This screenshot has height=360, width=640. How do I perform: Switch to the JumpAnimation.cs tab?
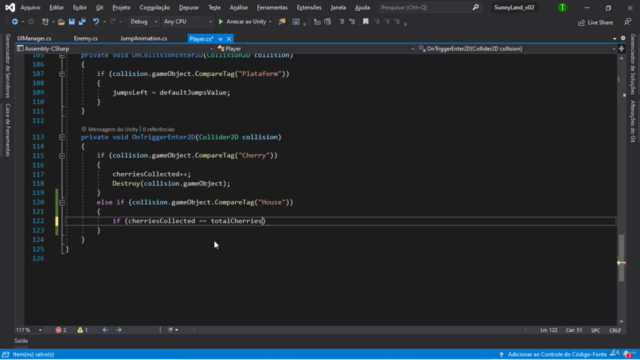click(x=144, y=38)
